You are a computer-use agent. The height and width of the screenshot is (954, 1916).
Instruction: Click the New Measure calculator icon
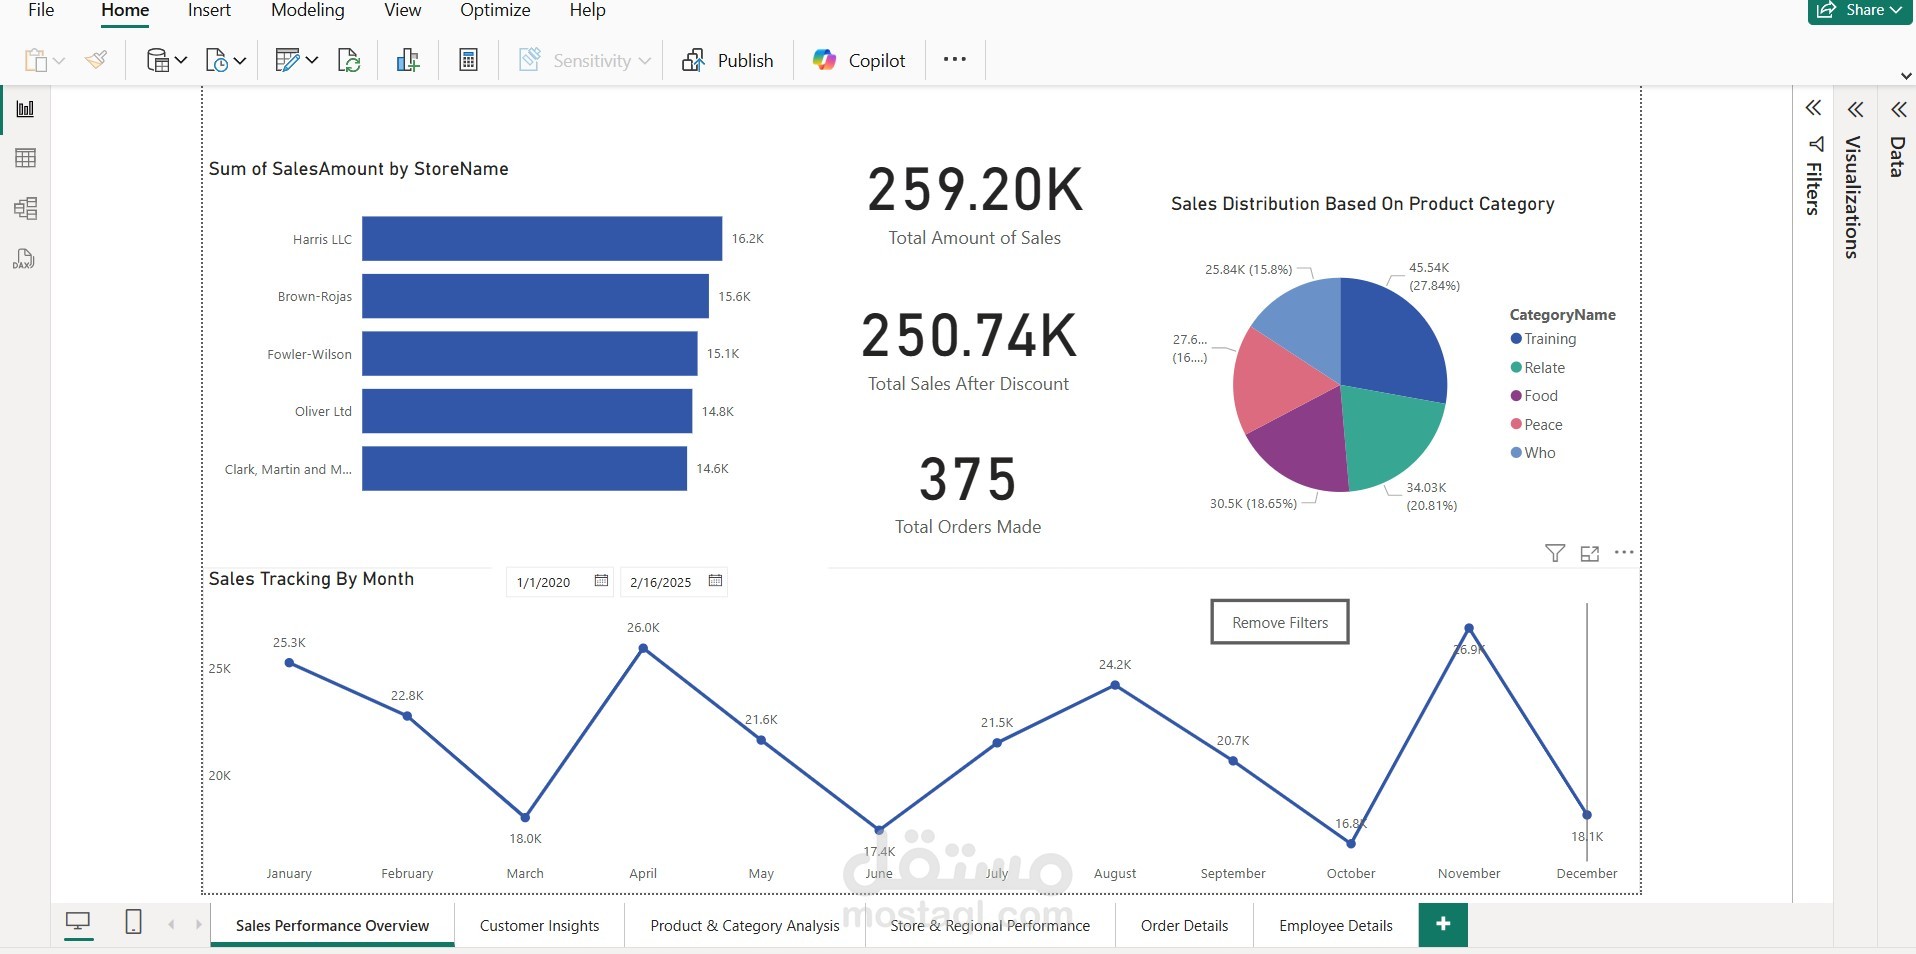pos(468,60)
